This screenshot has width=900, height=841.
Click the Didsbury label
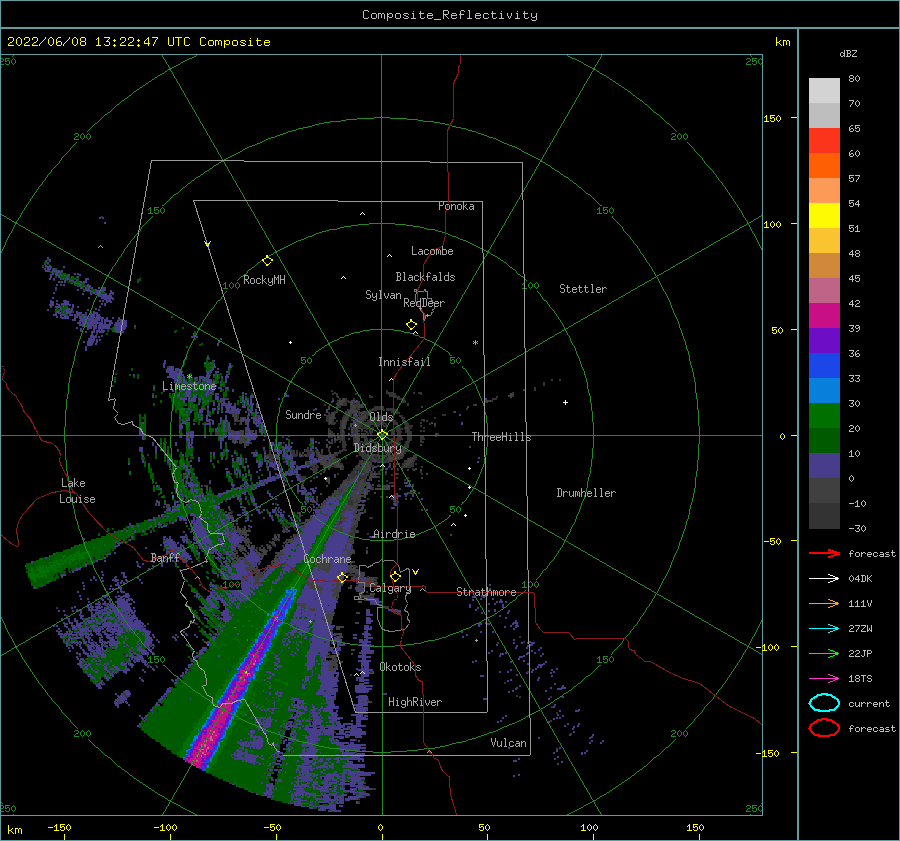(377, 448)
